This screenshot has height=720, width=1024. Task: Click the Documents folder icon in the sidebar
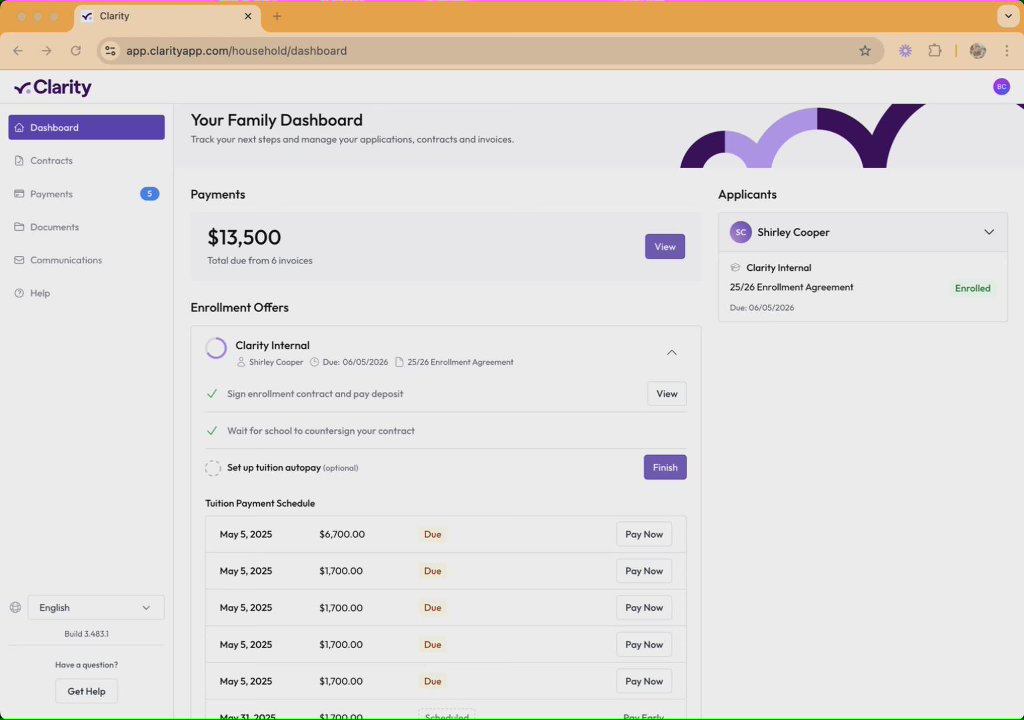tap(19, 227)
